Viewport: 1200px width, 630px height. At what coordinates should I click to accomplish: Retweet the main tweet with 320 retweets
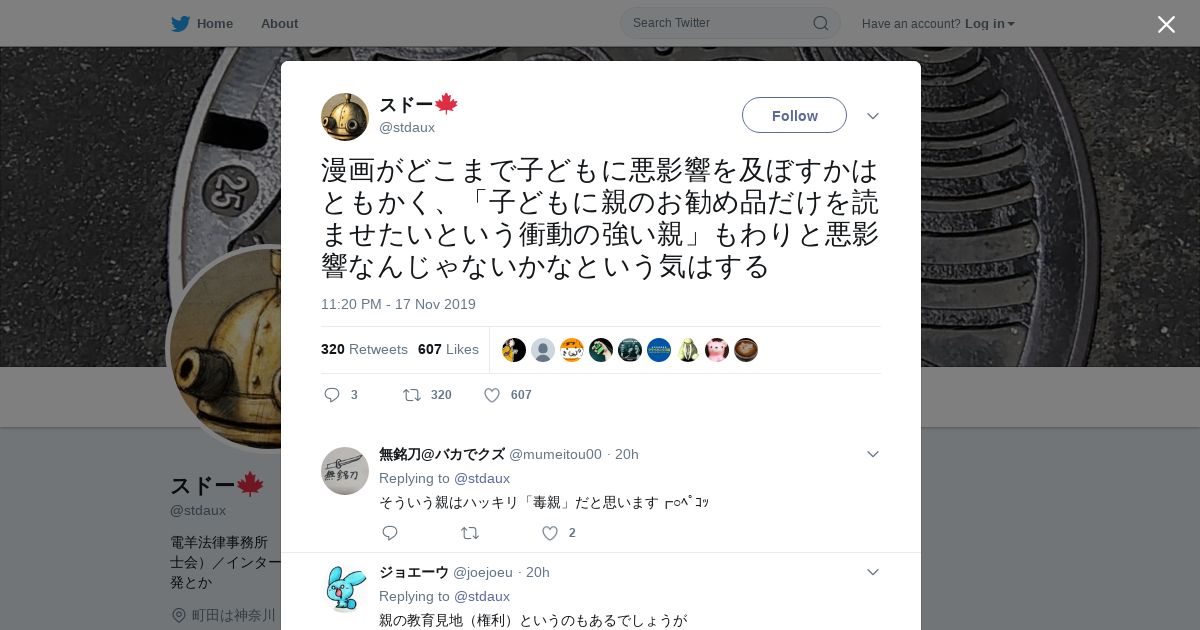click(411, 395)
